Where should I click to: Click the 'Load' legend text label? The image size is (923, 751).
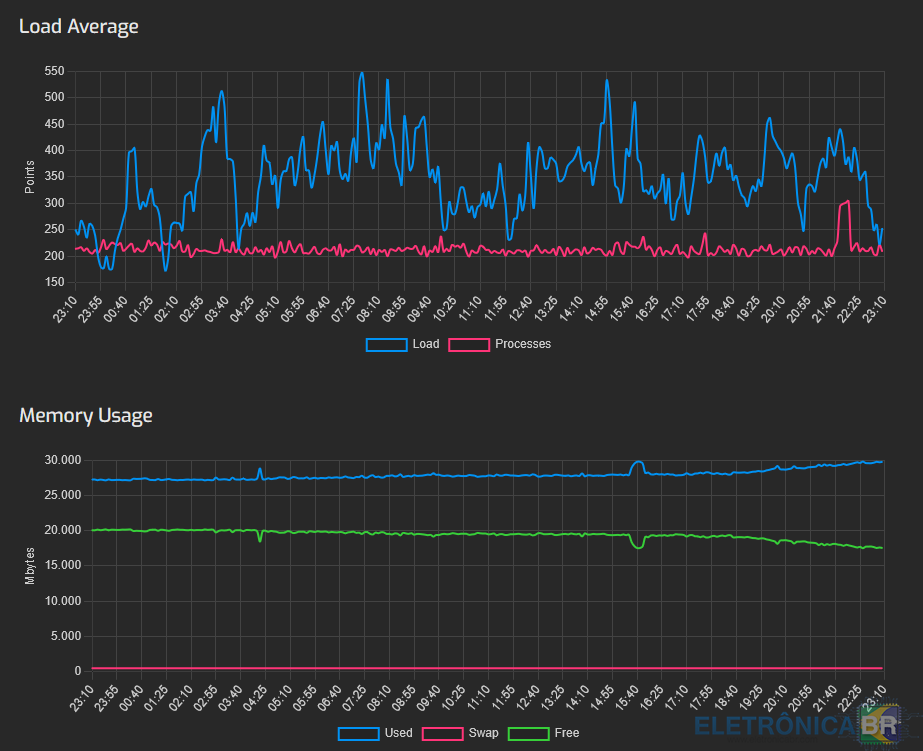(x=425, y=344)
